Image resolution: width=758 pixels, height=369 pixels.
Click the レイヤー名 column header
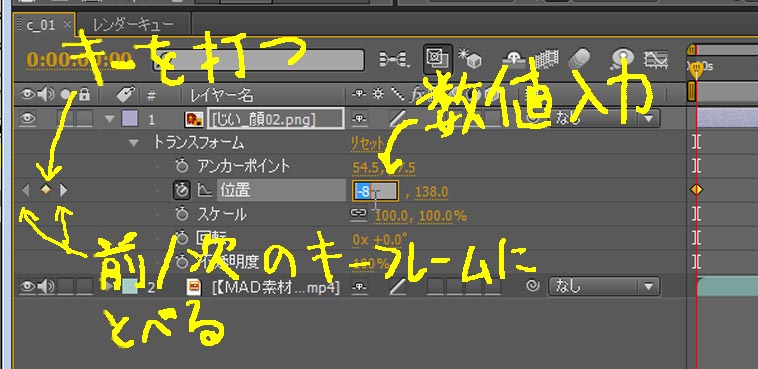(221, 95)
